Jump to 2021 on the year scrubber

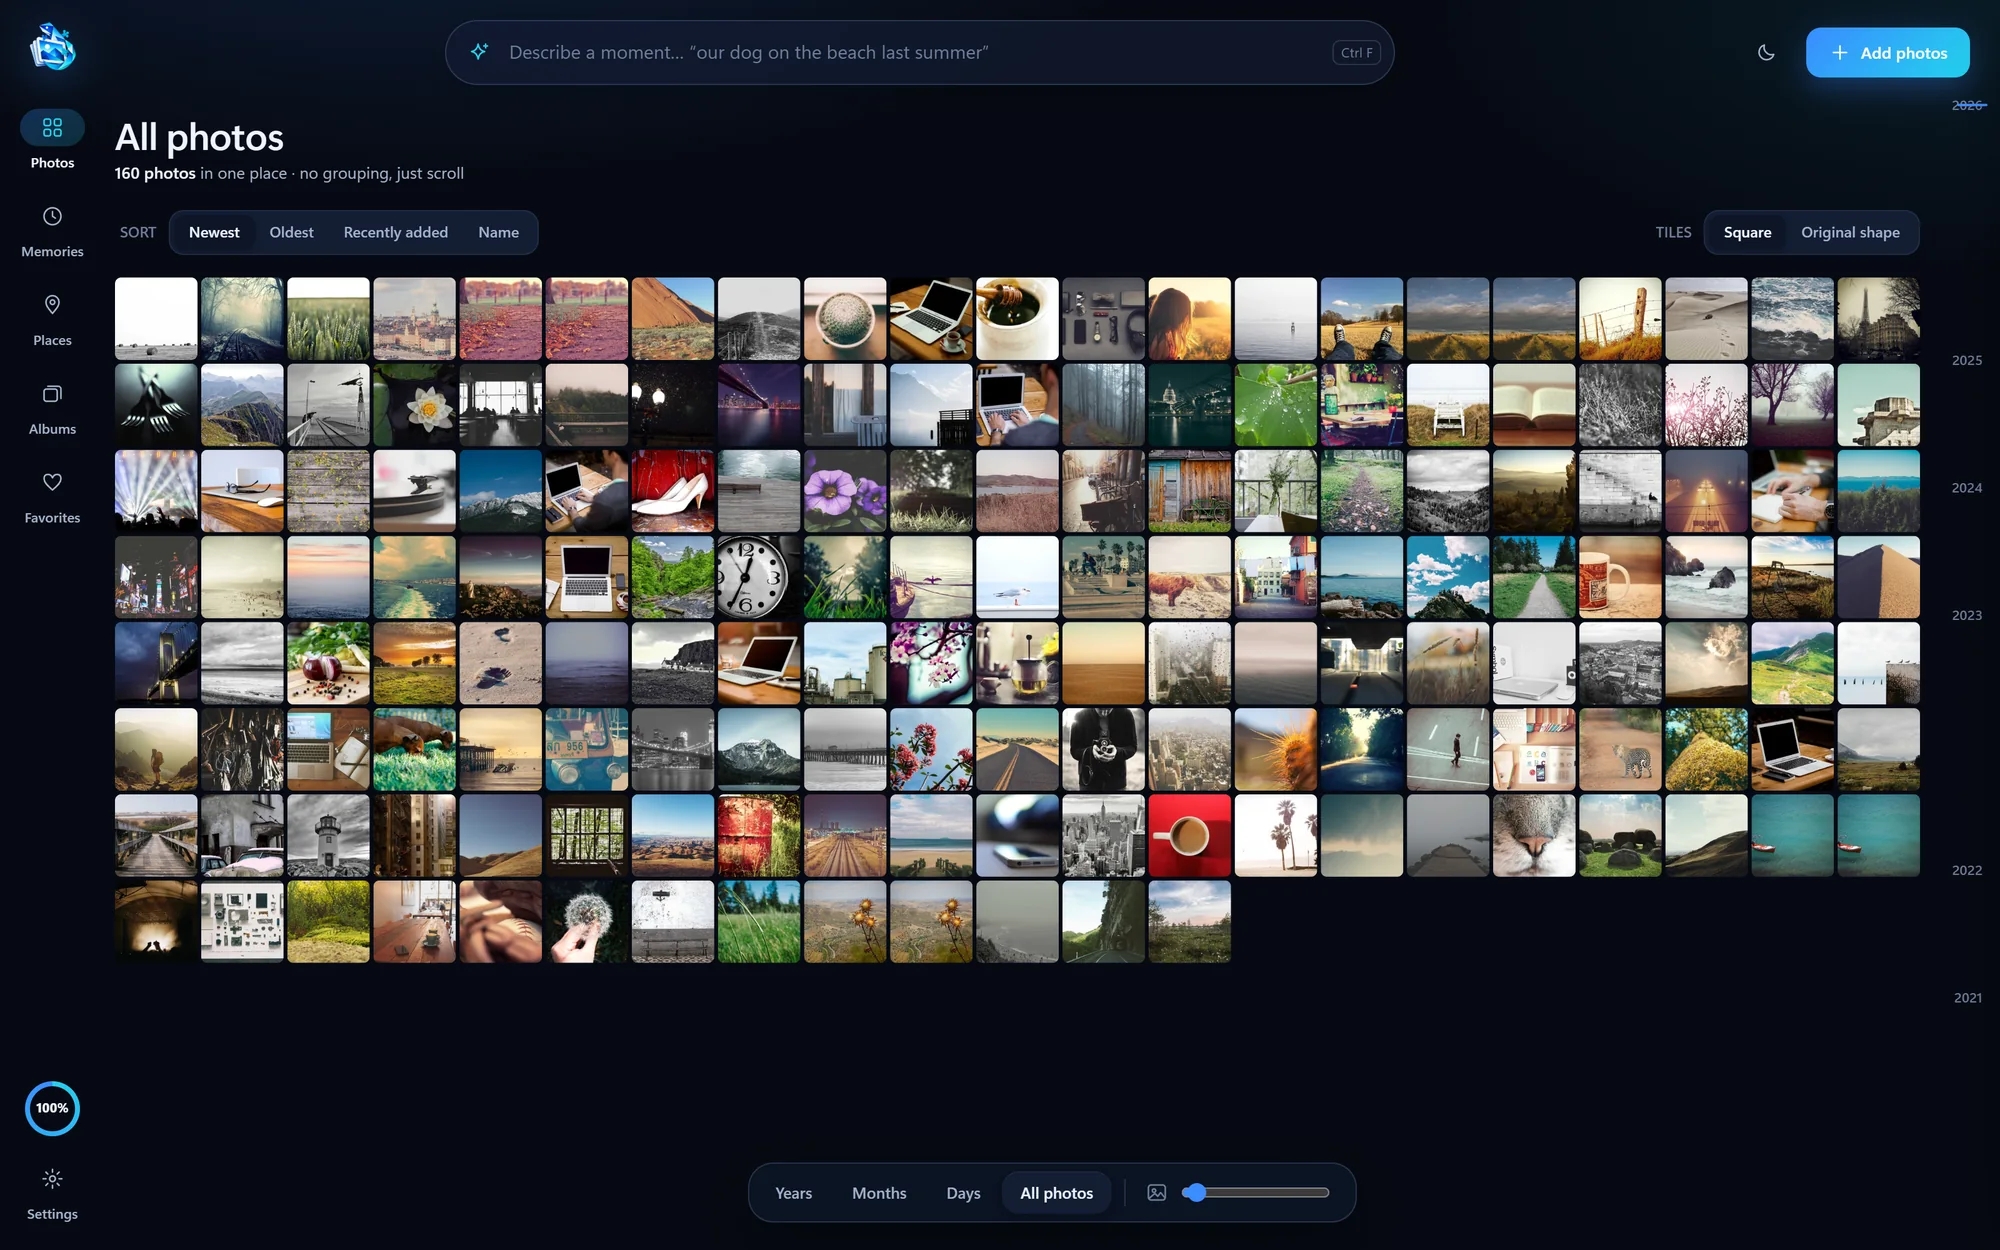(1967, 998)
